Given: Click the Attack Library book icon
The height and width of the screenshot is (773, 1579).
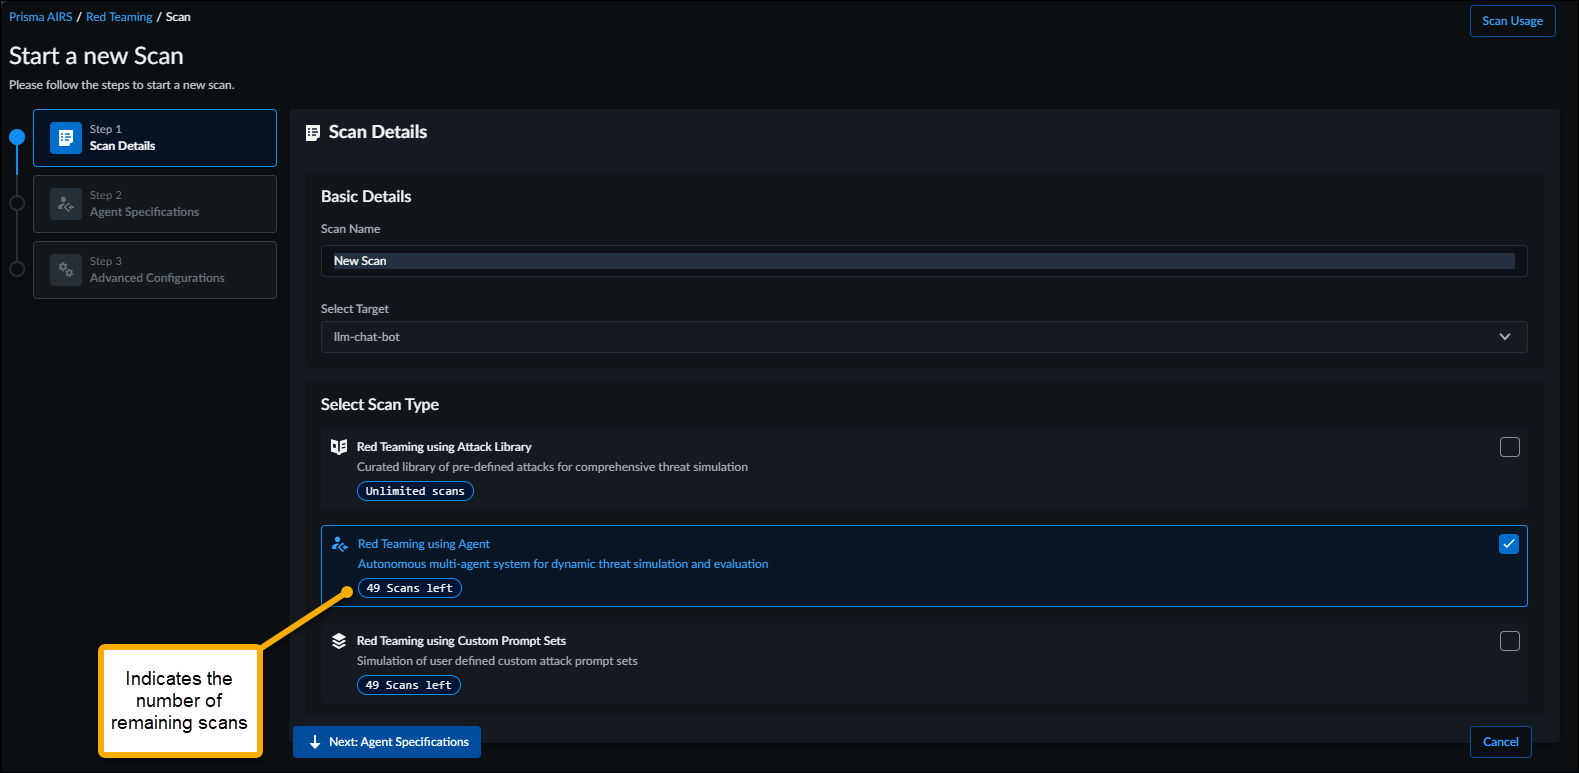Looking at the screenshot, I should tap(339, 447).
